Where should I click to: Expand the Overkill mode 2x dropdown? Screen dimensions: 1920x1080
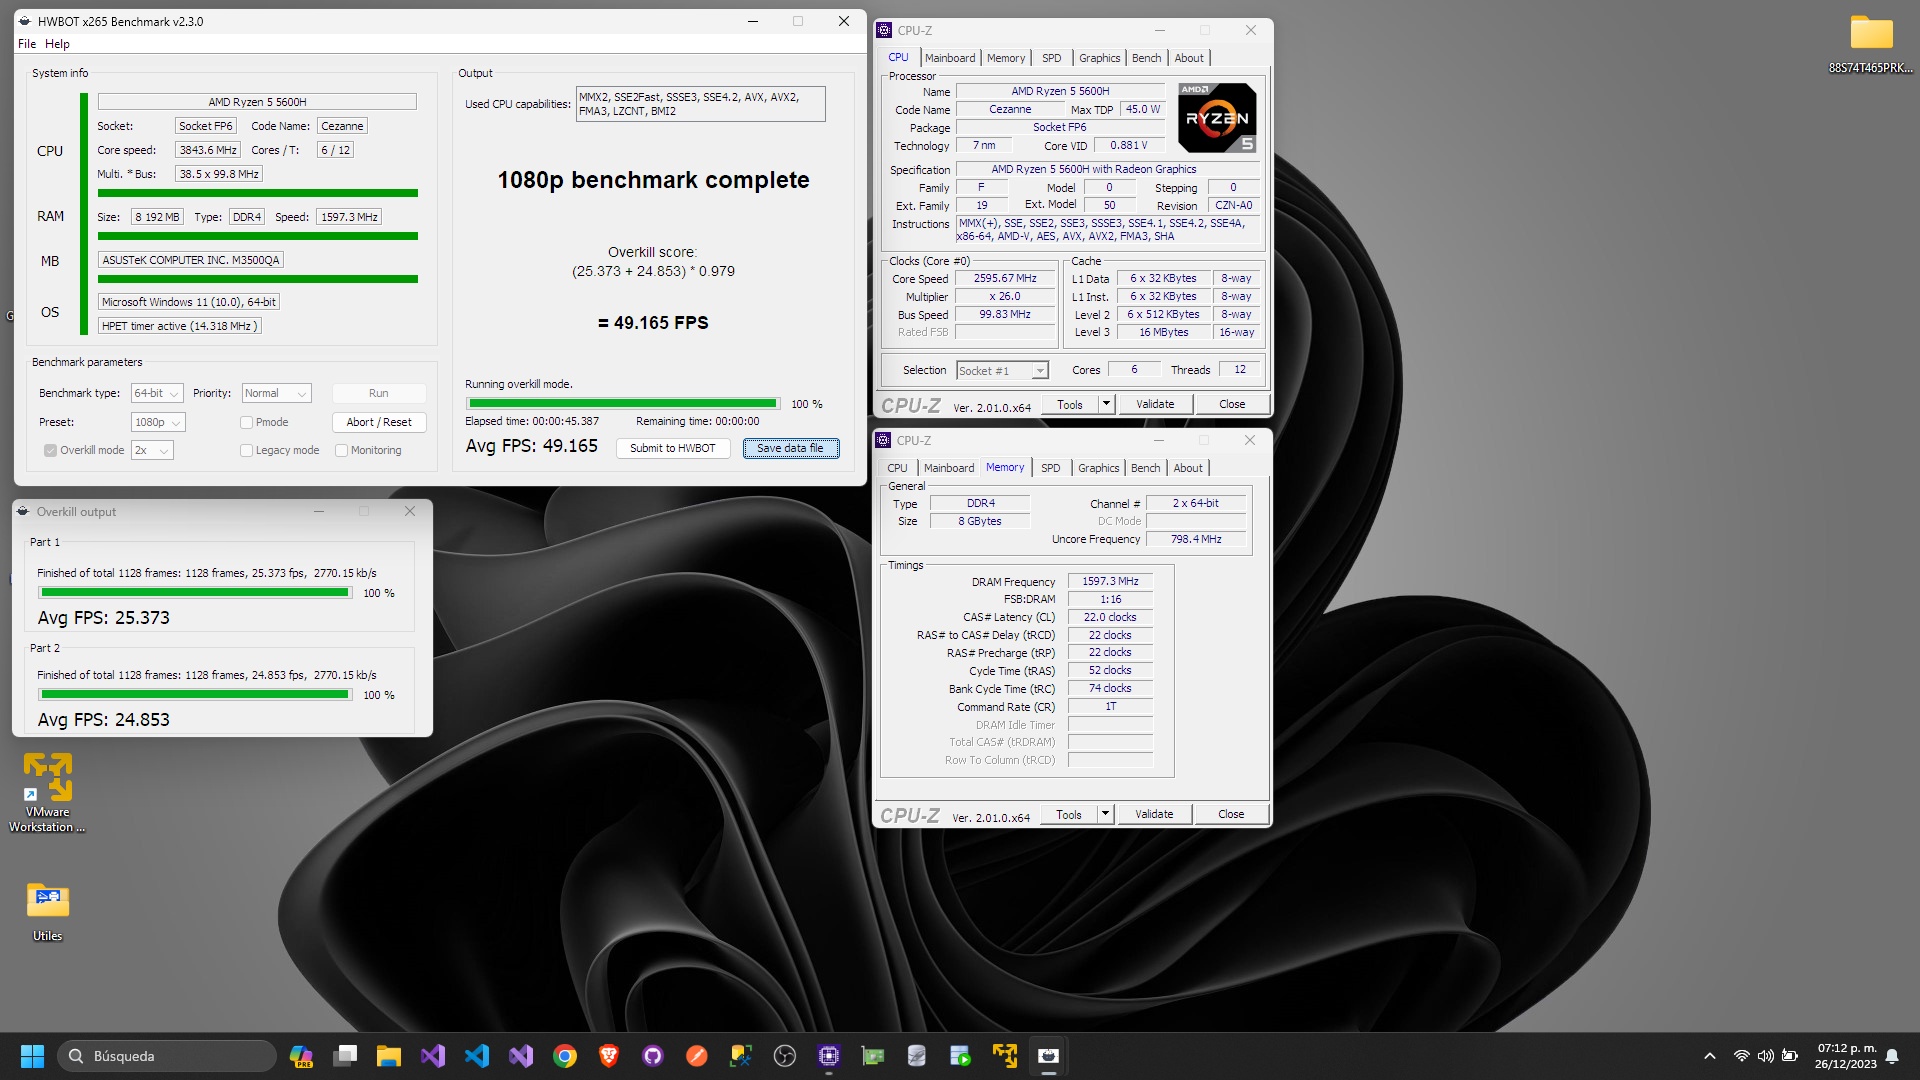[152, 450]
